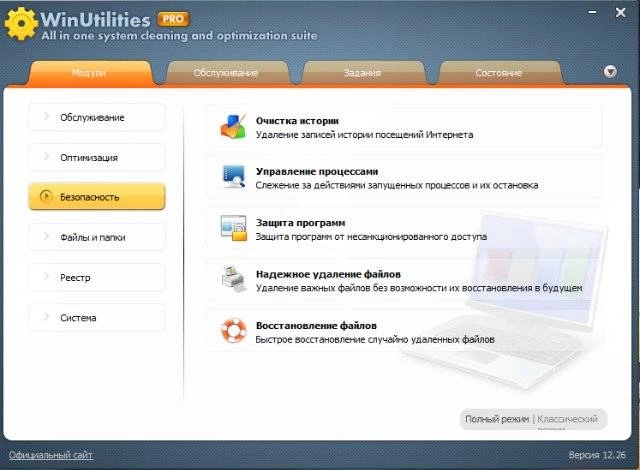Click the WinUtilities gear logo icon

tap(21, 24)
